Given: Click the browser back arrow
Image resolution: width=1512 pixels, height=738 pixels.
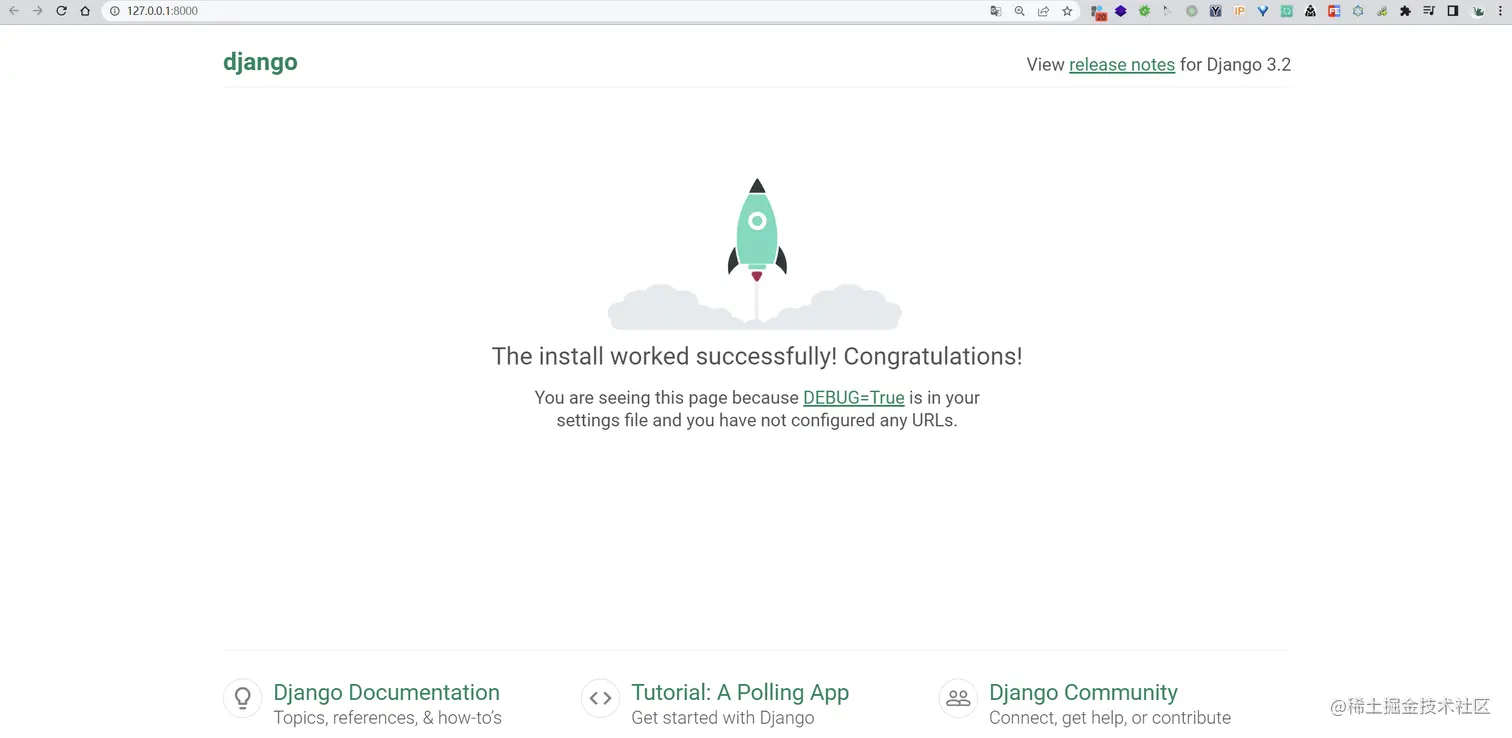Looking at the screenshot, I should (14, 11).
